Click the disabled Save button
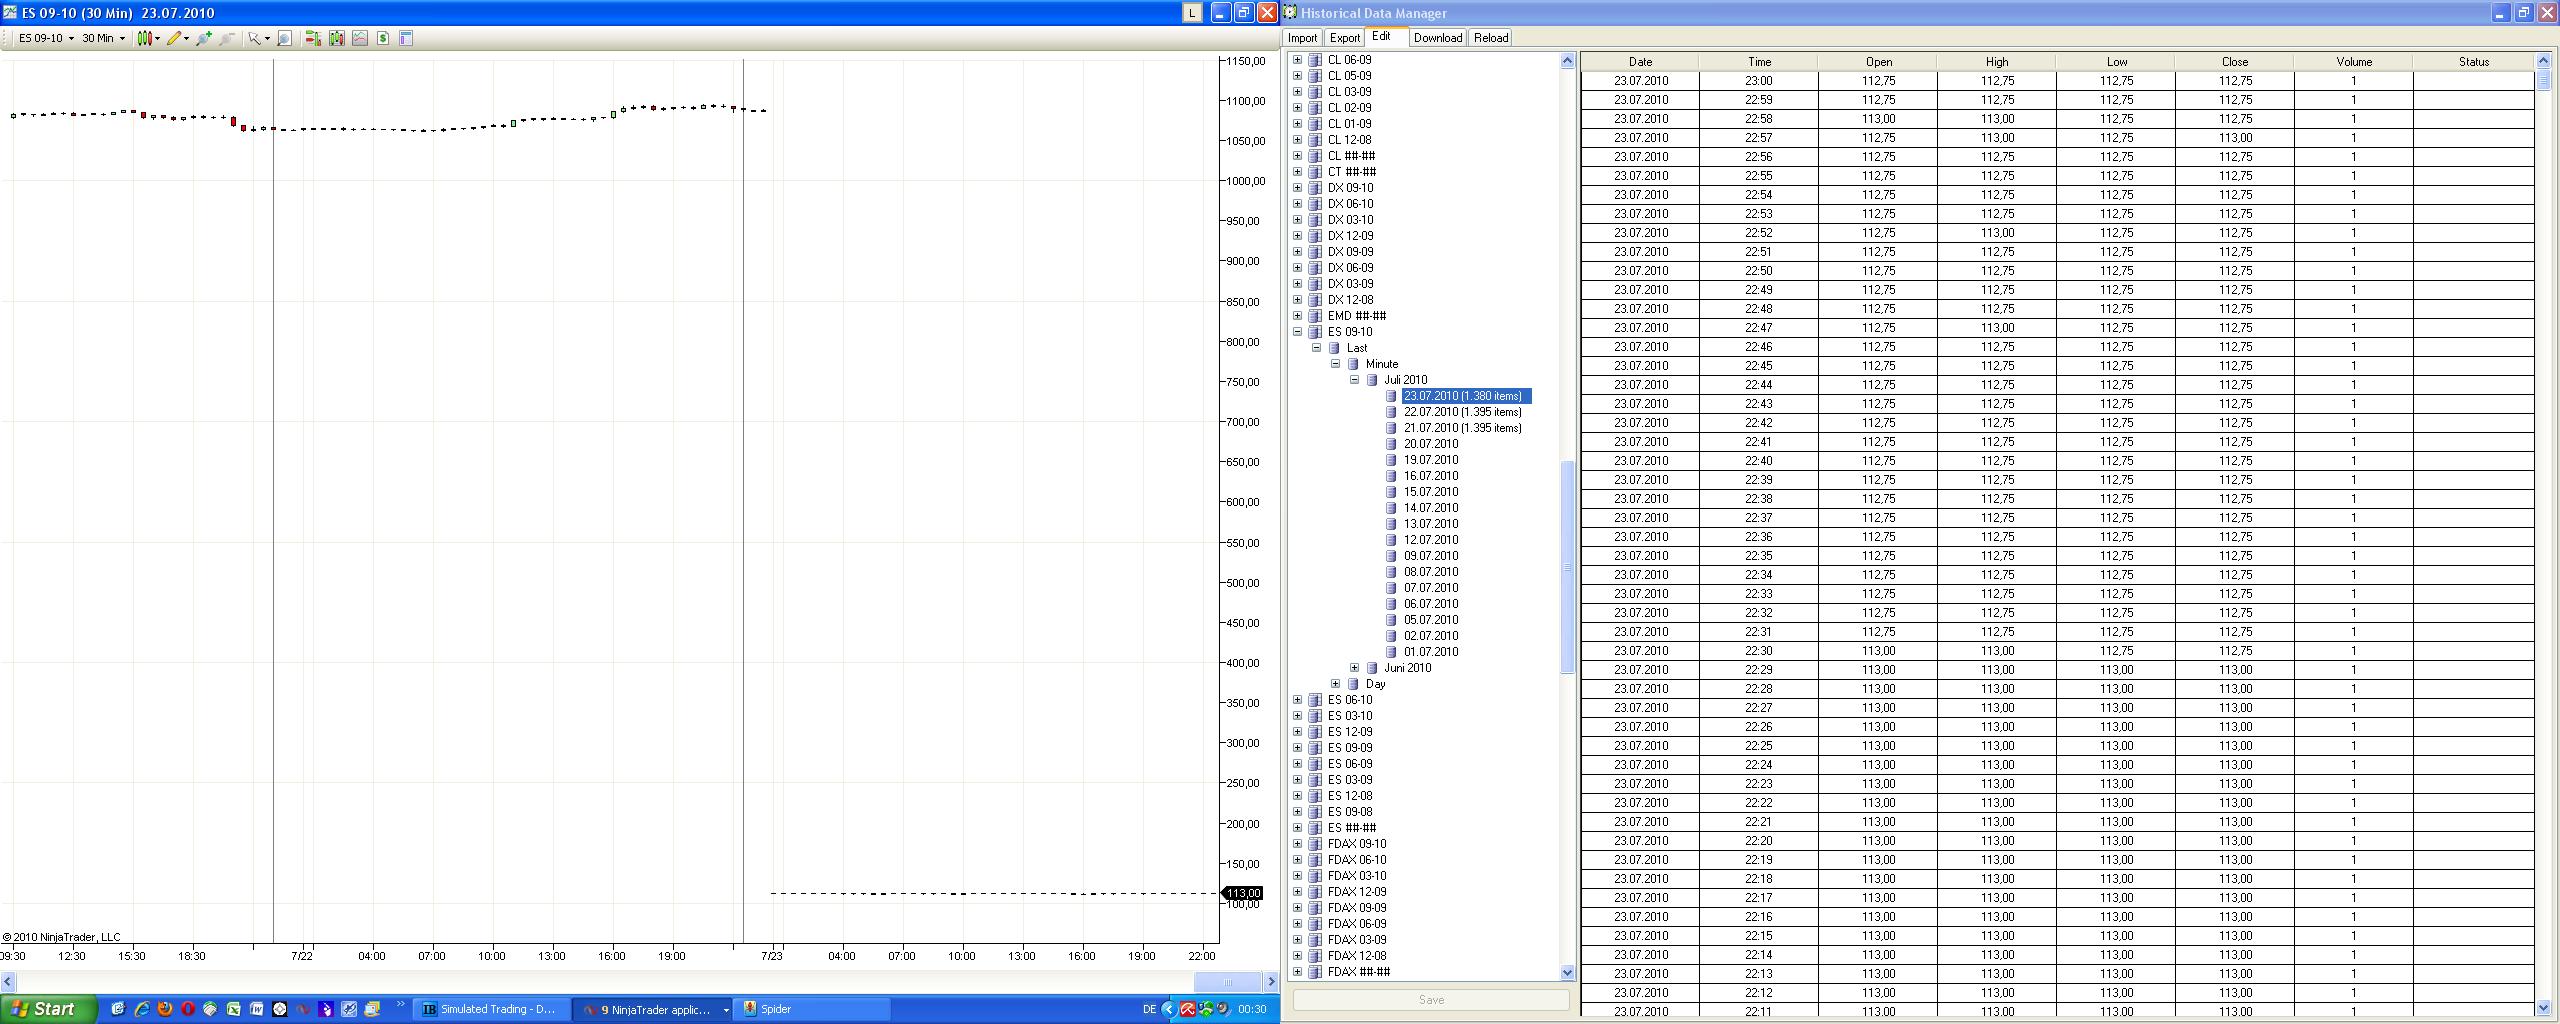2560x1024 pixels. click(x=1431, y=1000)
